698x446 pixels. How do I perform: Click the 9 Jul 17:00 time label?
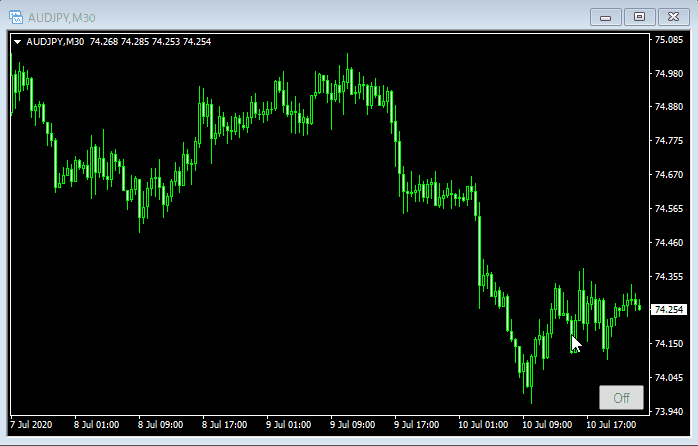click(417, 425)
